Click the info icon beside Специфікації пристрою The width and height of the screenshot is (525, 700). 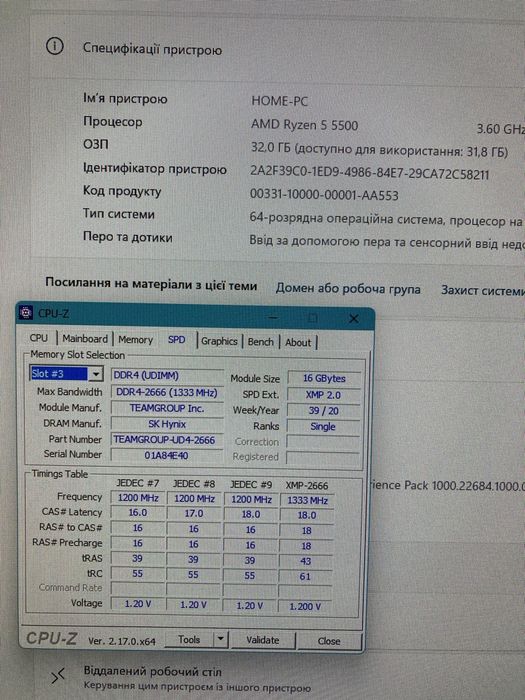pos(55,46)
